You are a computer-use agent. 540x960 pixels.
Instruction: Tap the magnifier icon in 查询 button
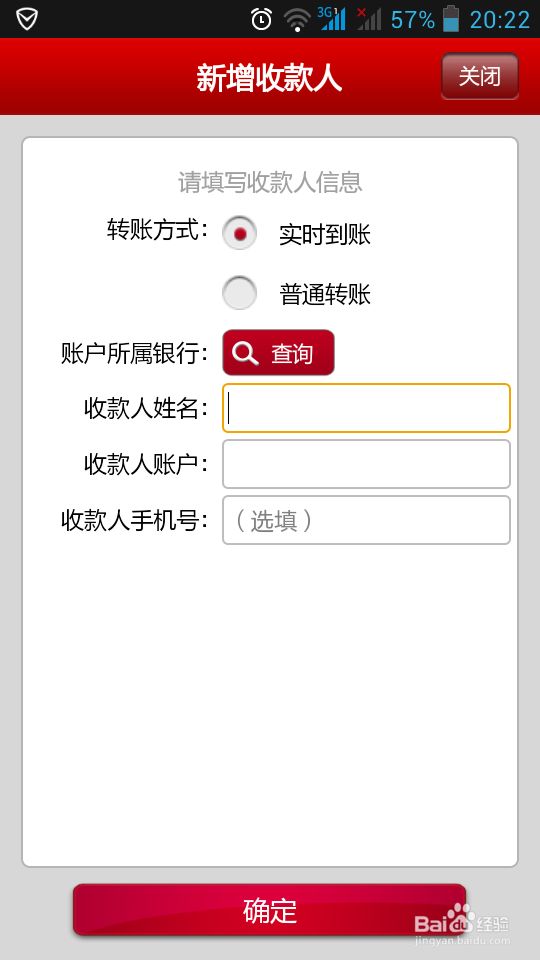[x=246, y=353]
